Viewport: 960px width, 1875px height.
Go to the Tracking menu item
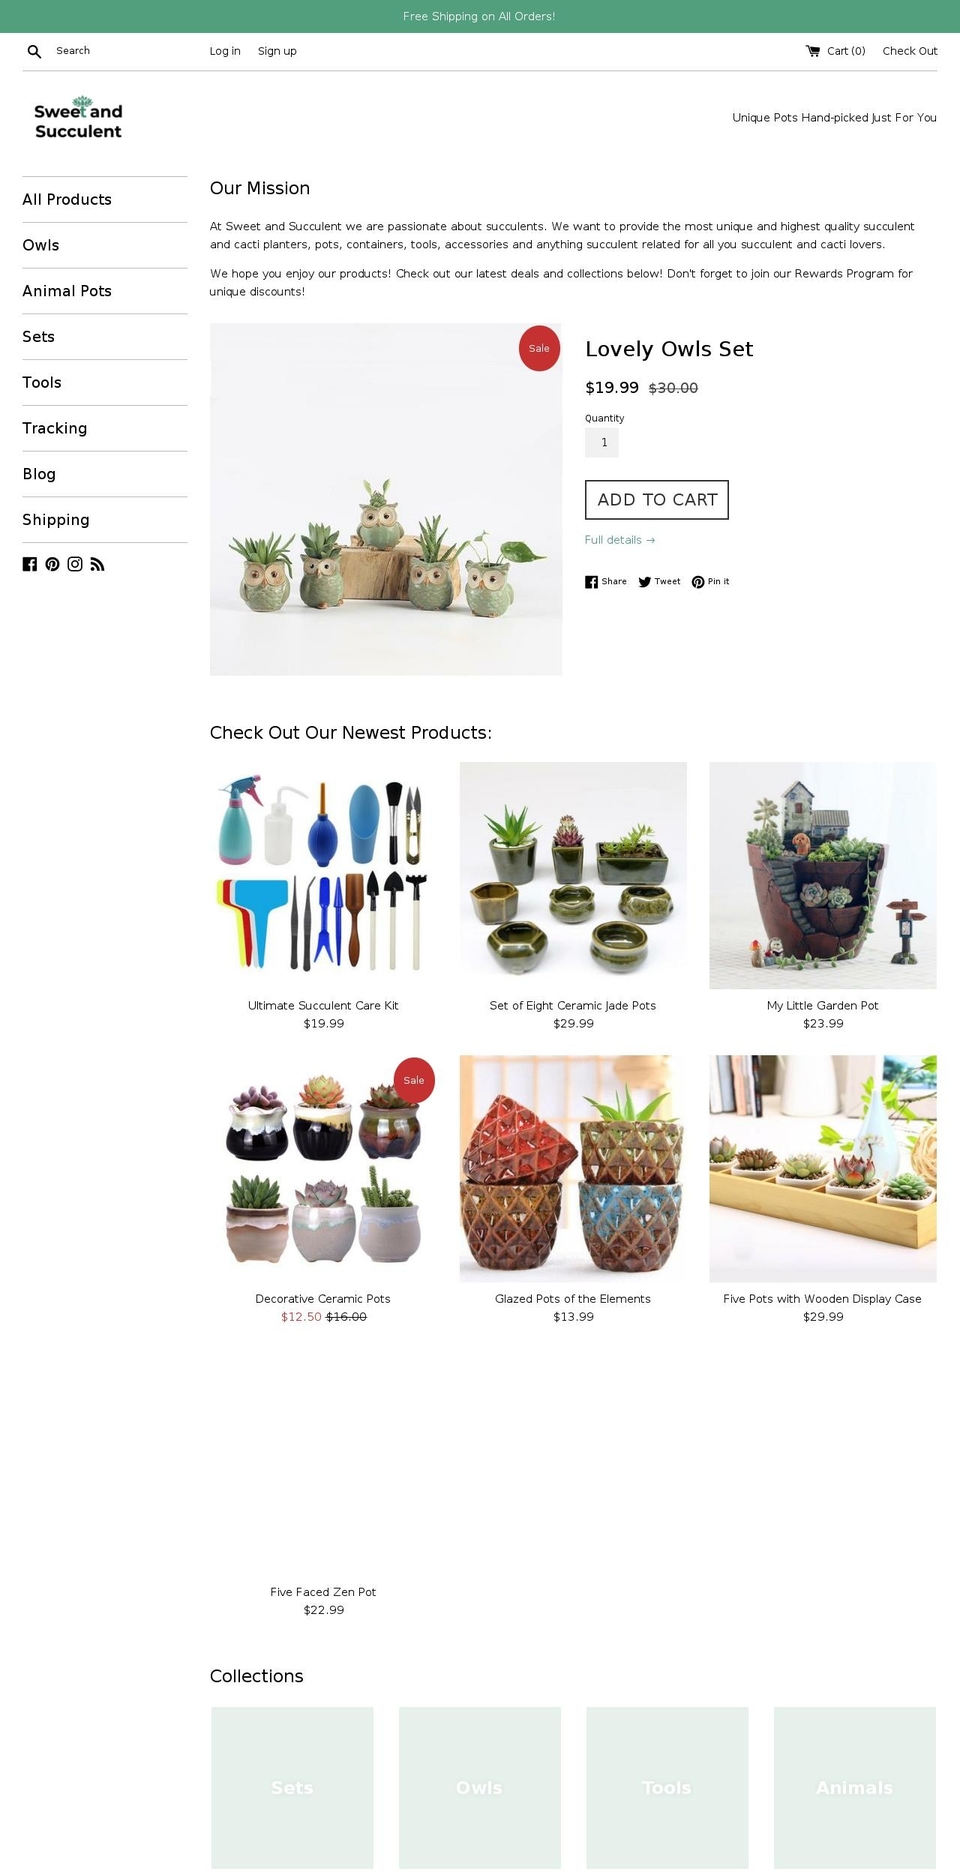(55, 428)
